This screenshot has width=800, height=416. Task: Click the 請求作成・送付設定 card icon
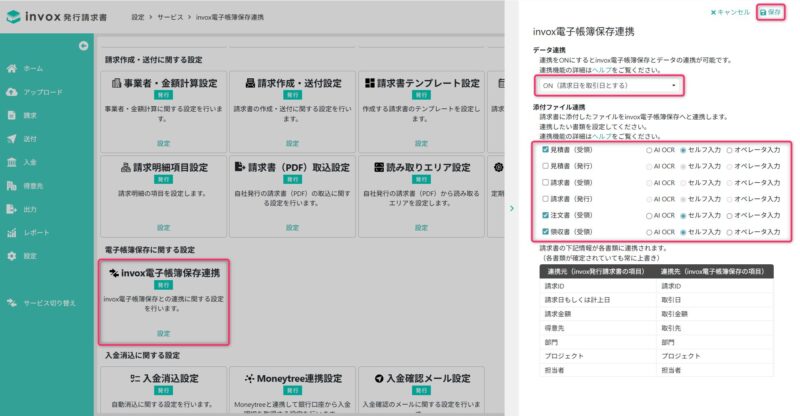[250, 83]
